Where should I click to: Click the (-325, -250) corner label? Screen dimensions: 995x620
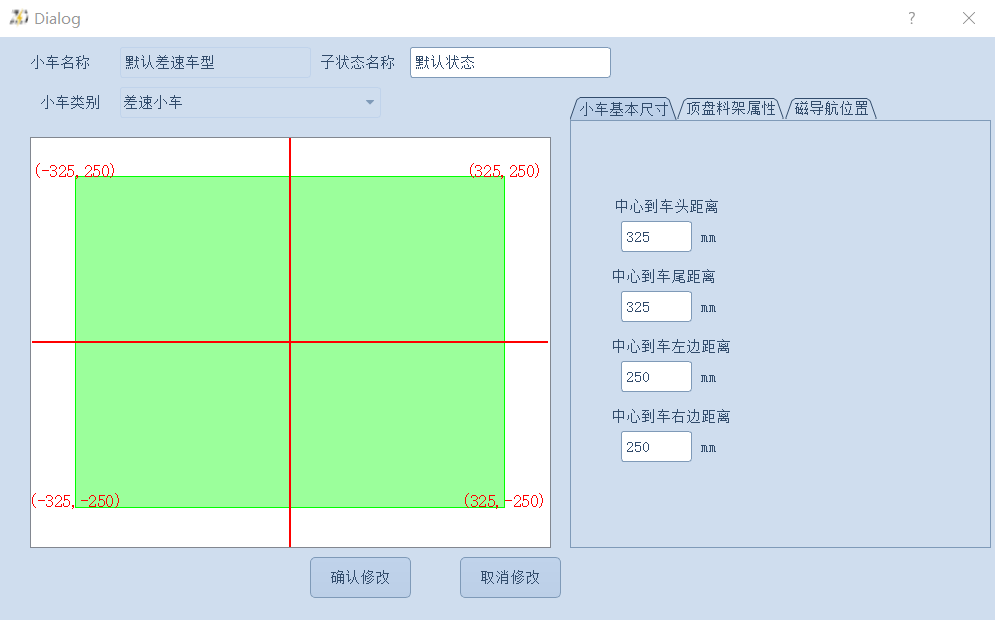tap(75, 501)
